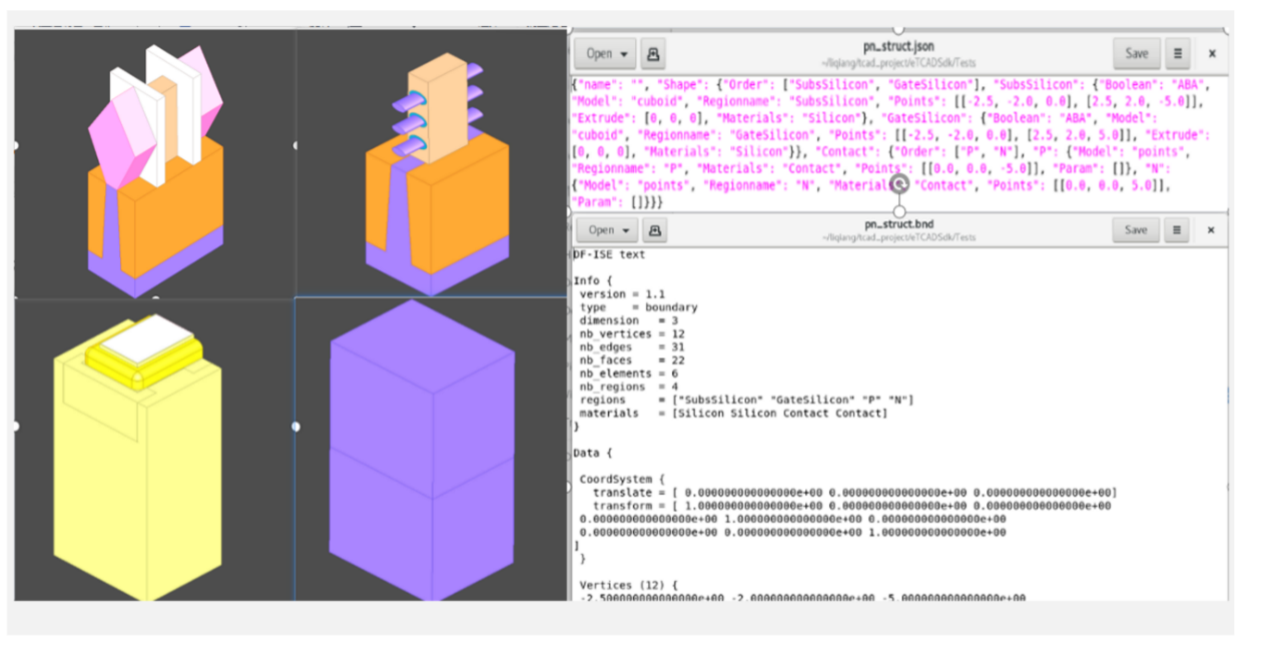This screenshot has height=656, width=1274.
Task: Click the final JSON line '"Param": []}}}'
Action: tap(616, 202)
